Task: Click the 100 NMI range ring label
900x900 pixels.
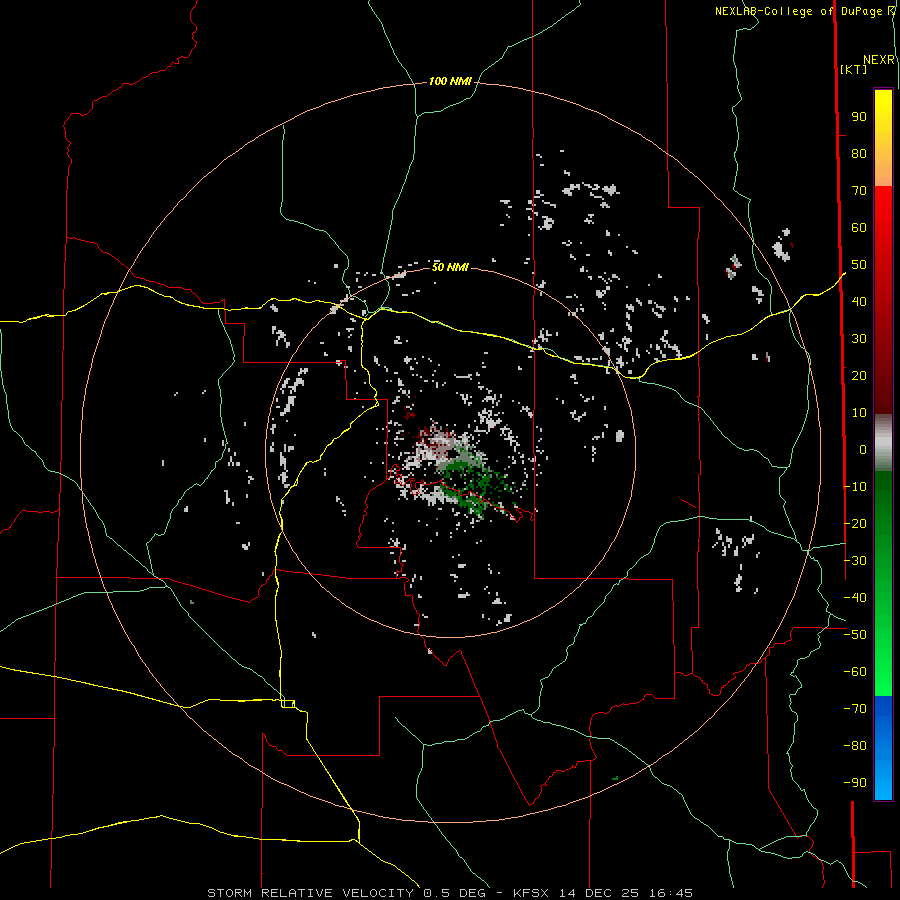Action: [450, 82]
